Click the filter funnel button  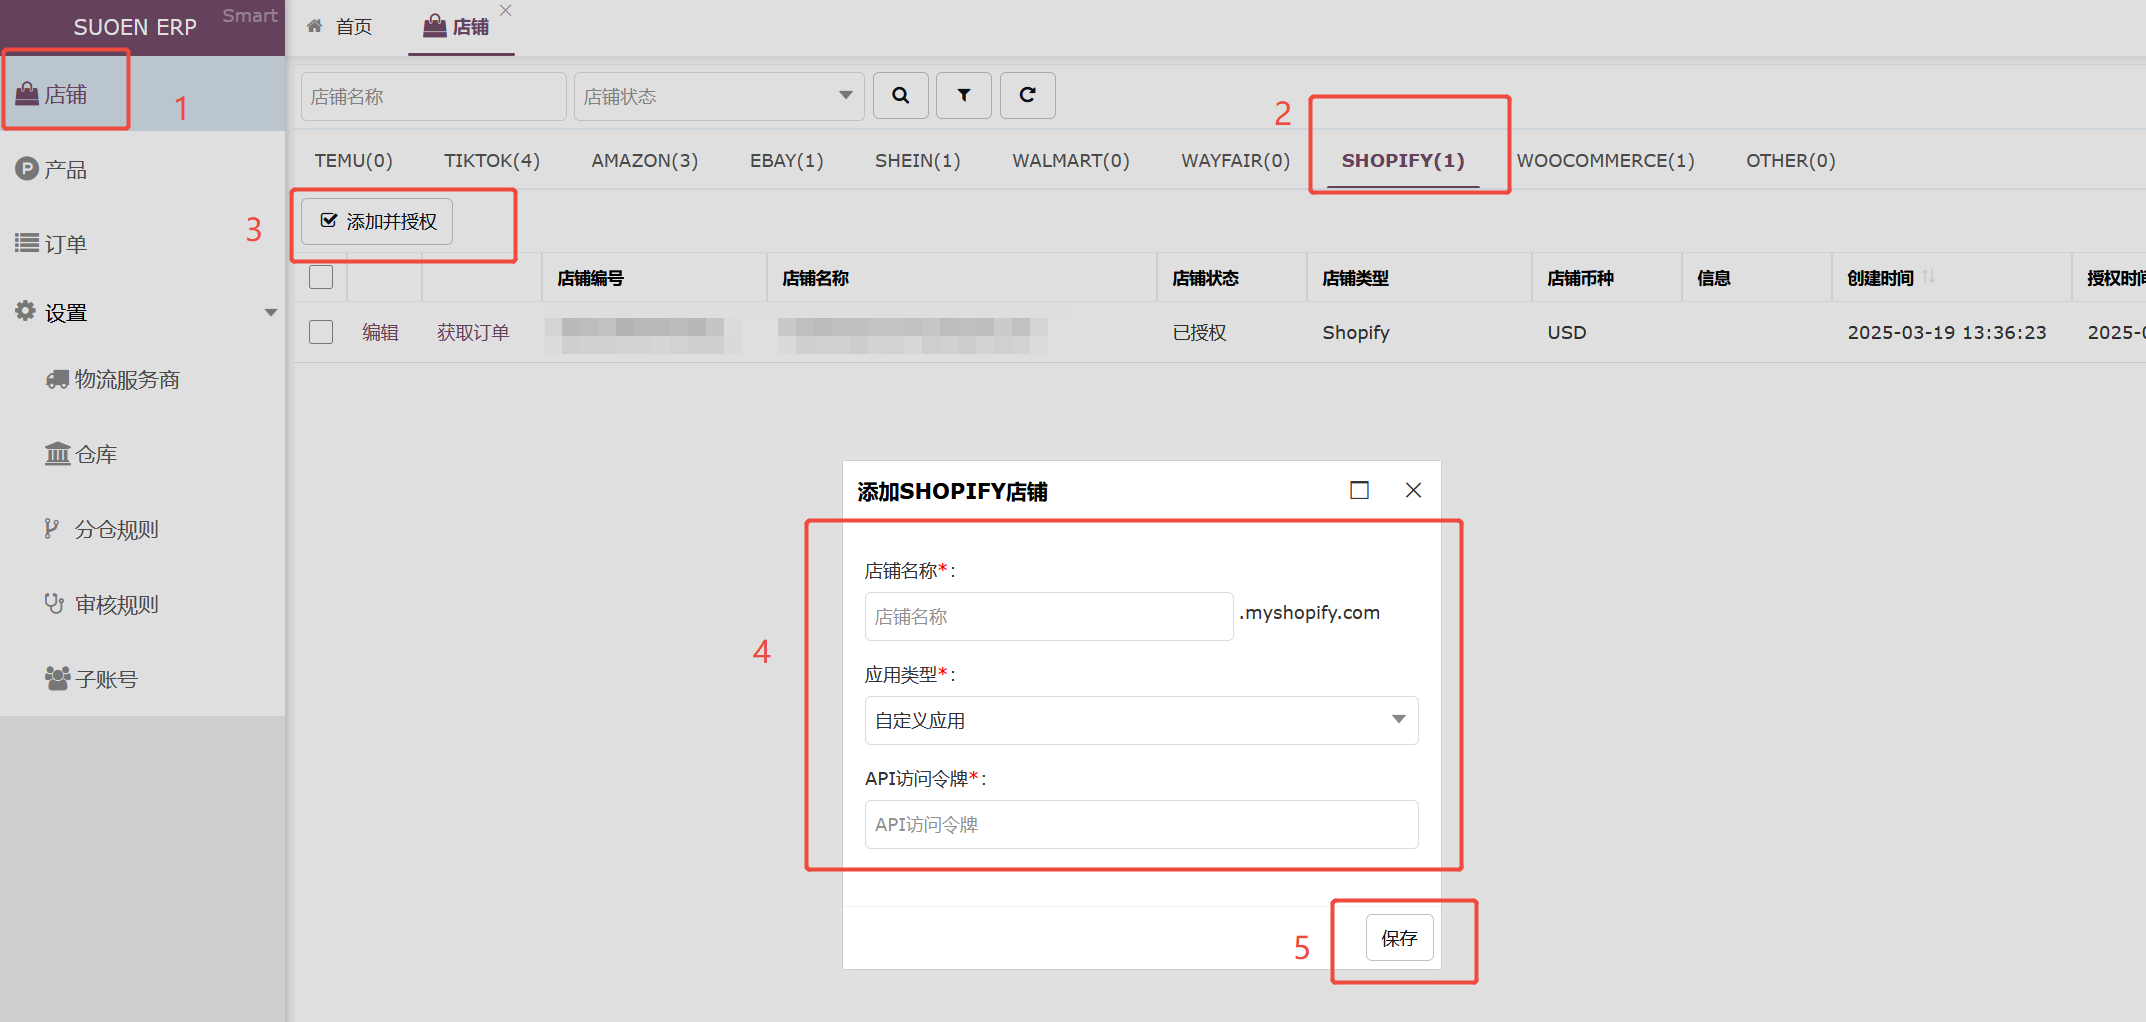point(963,96)
